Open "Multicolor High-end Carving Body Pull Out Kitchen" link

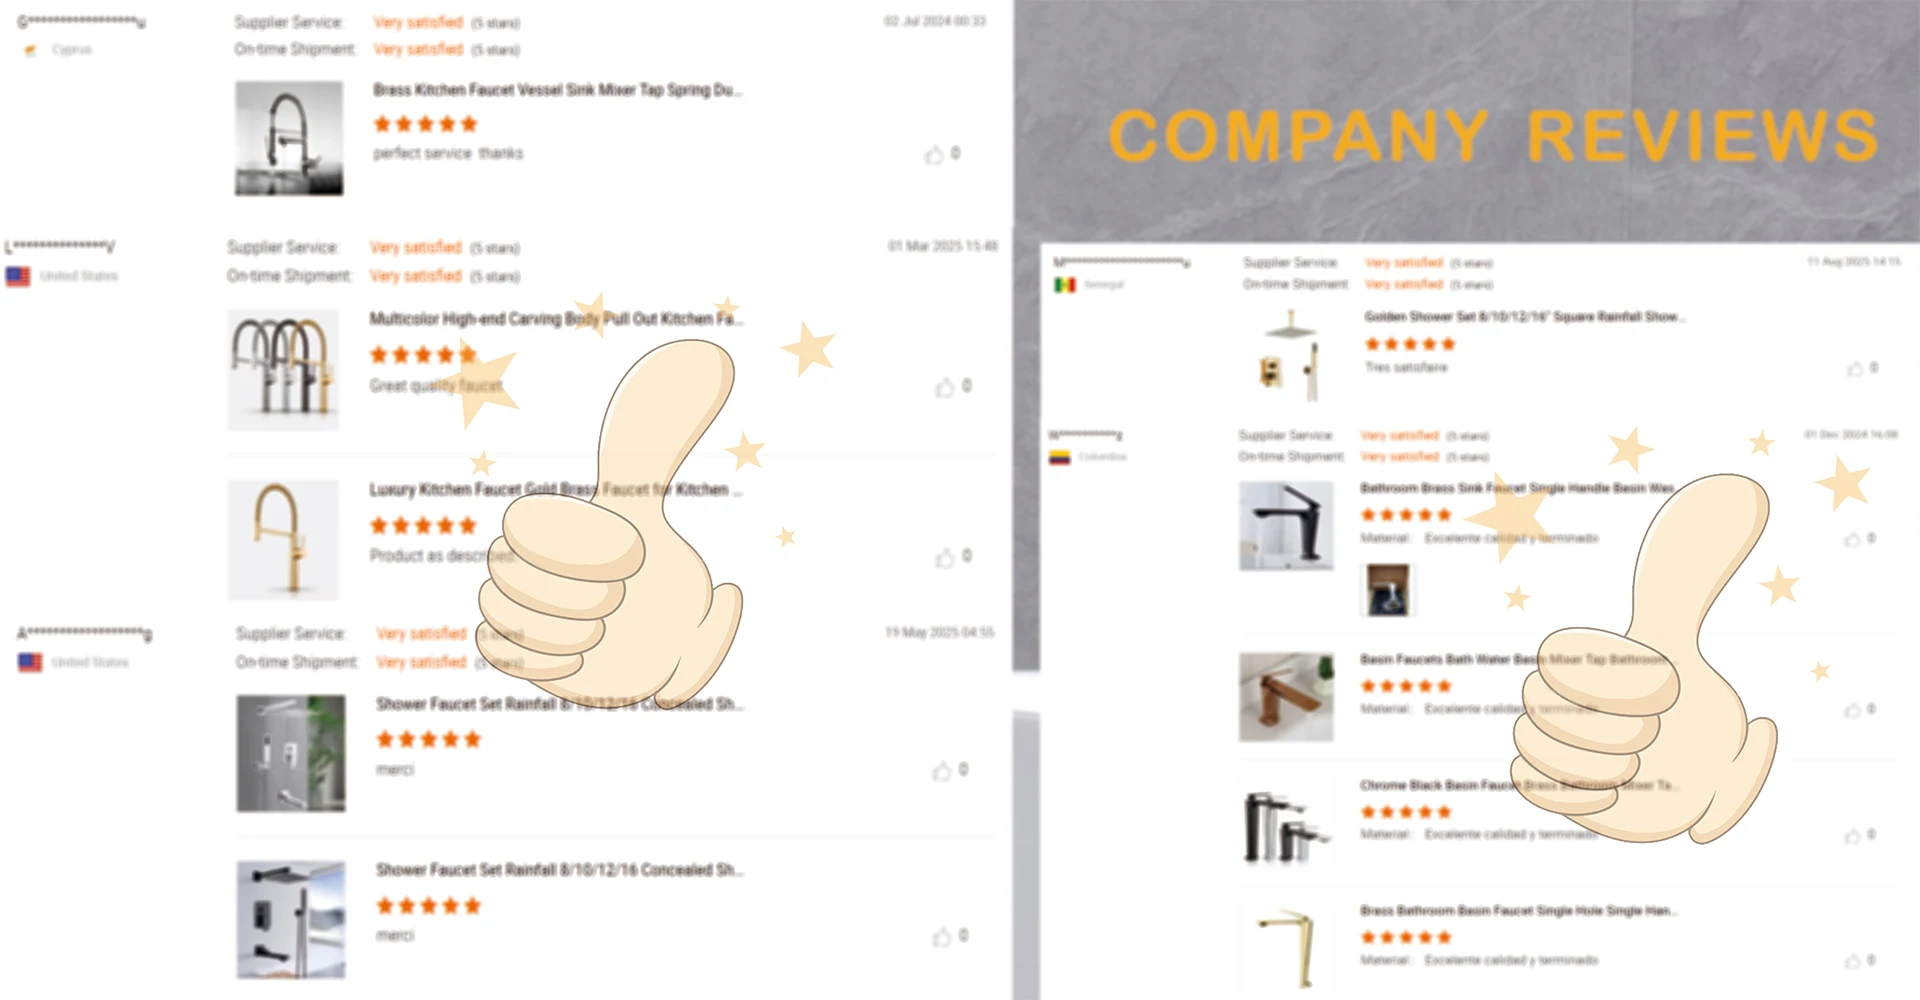pyautogui.click(x=557, y=319)
